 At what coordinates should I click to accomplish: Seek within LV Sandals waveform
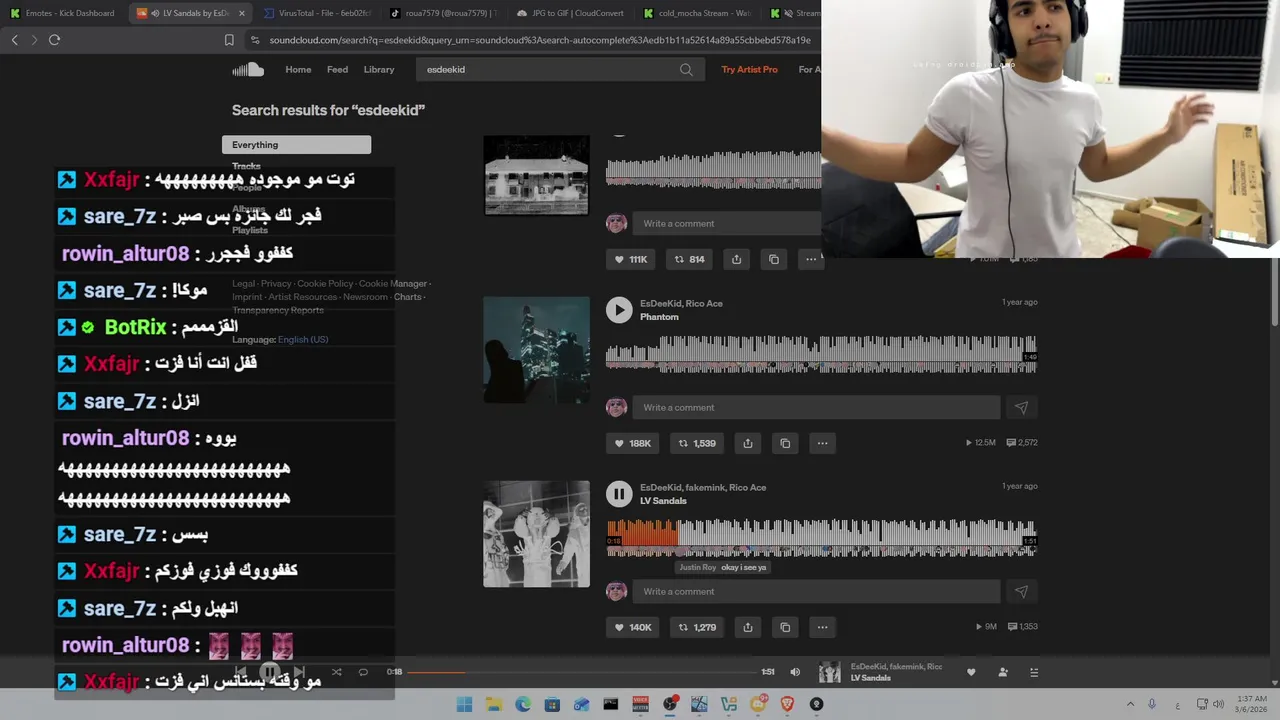[x=821, y=538]
